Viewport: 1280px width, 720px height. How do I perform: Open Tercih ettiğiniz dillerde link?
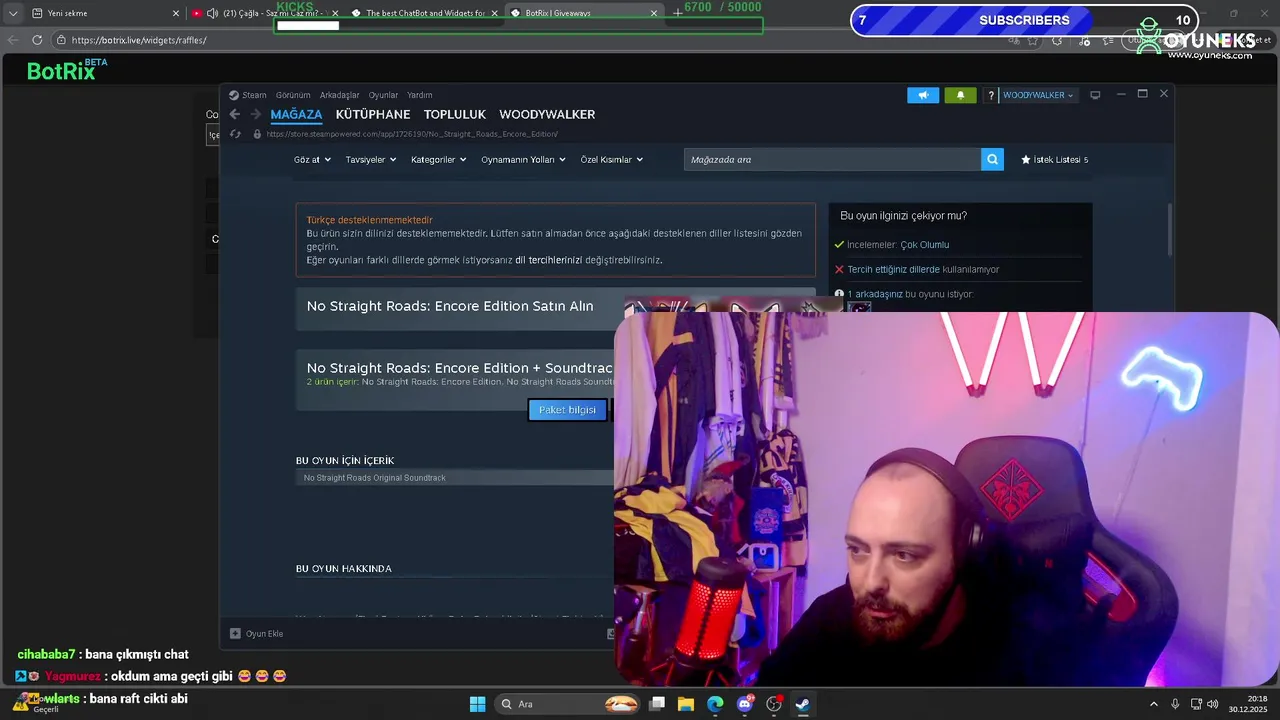tap(893, 269)
